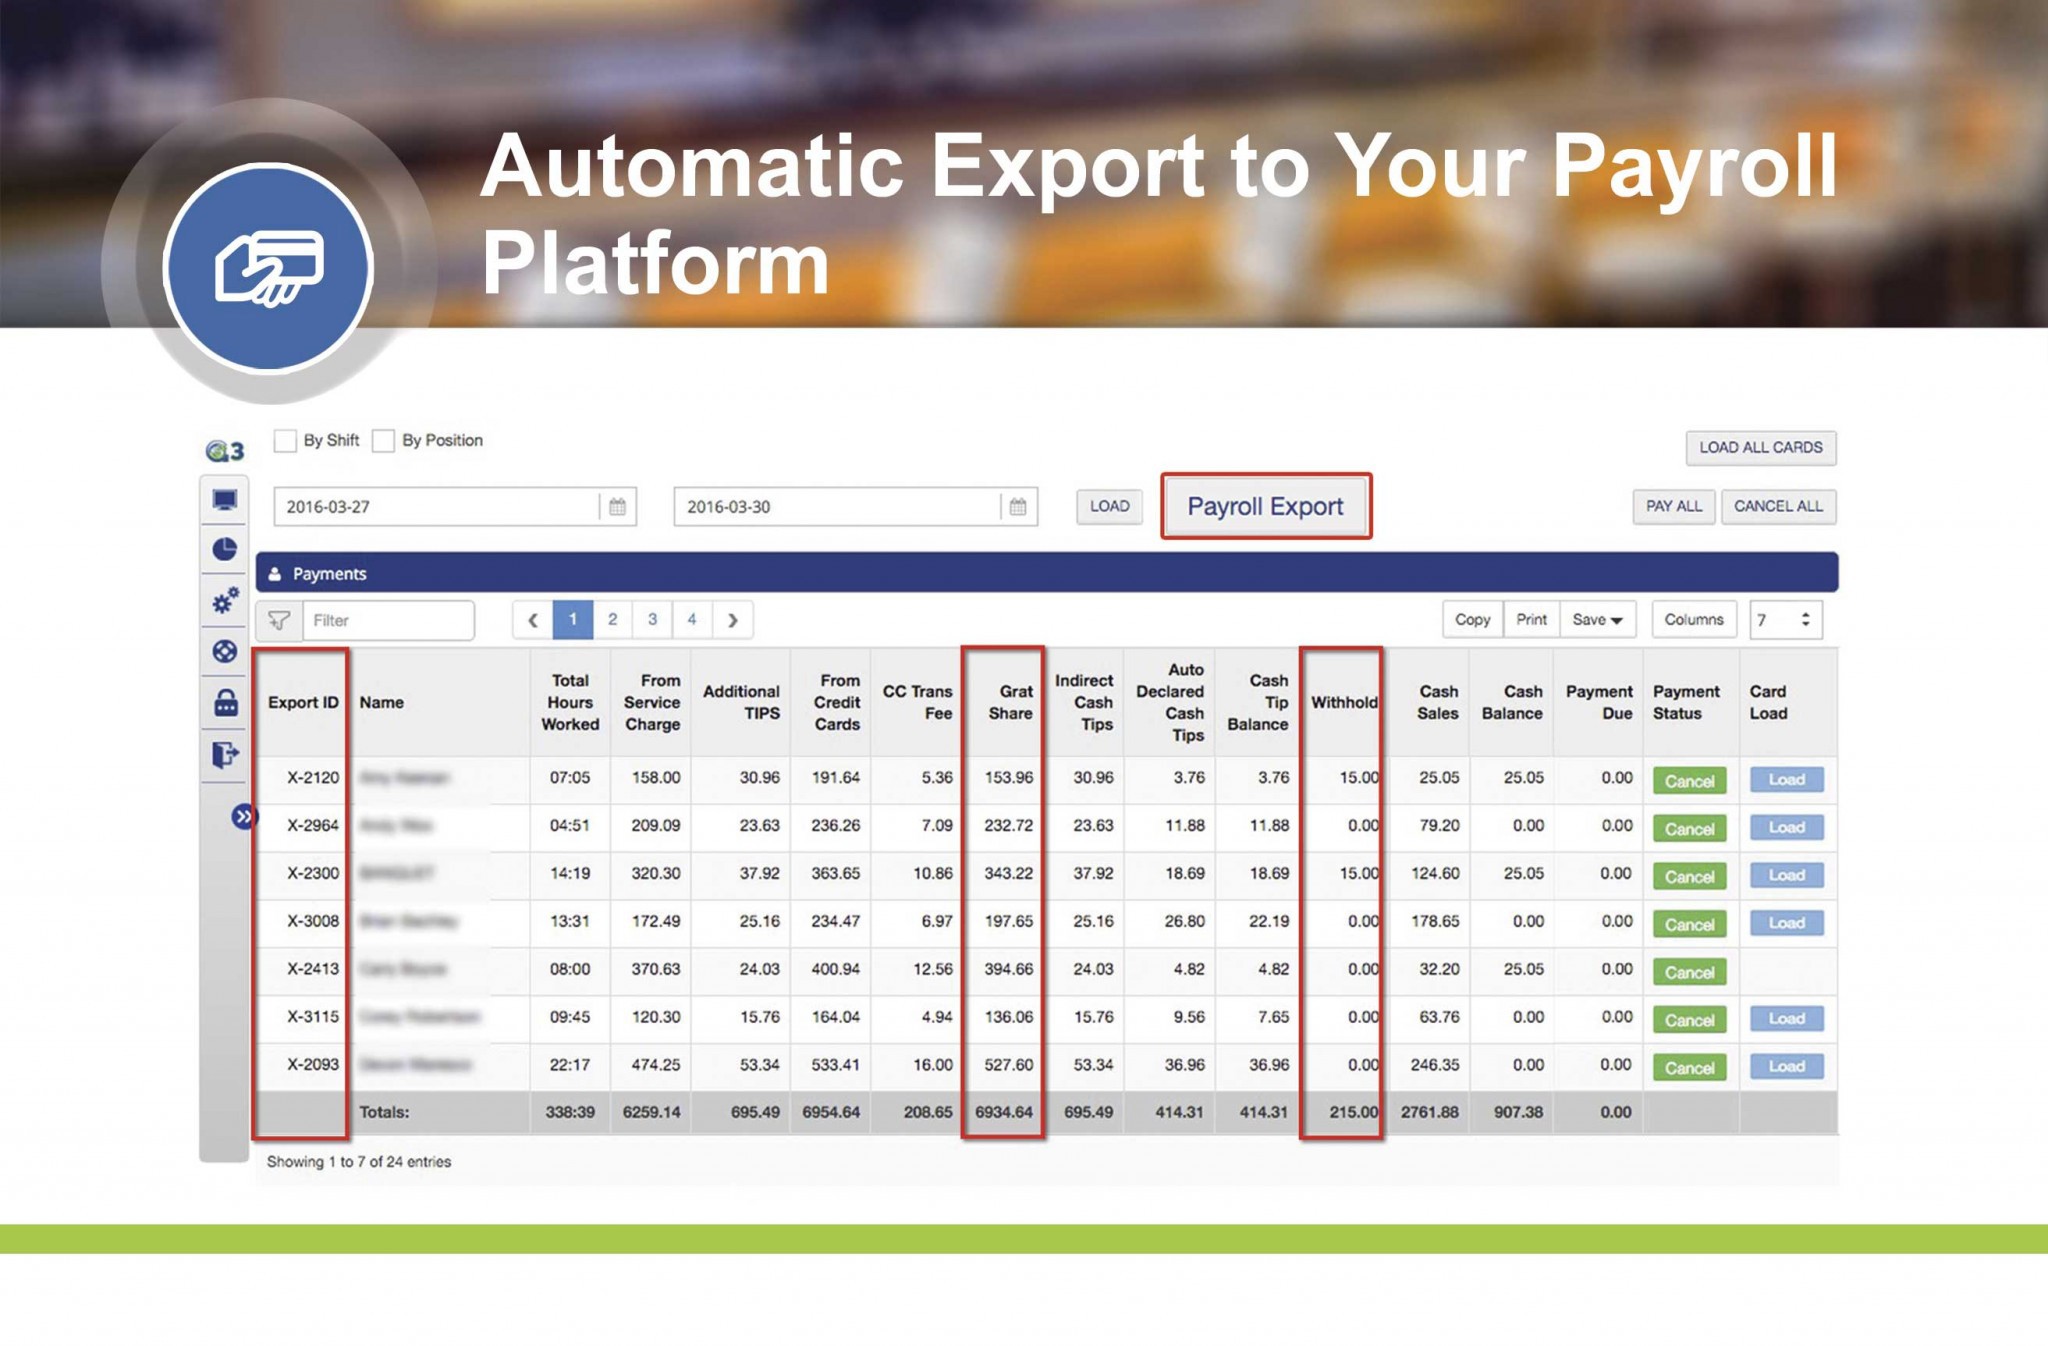Go to page 3 of payments
Image resolution: width=2048 pixels, height=1346 pixels.
click(x=652, y=620)
